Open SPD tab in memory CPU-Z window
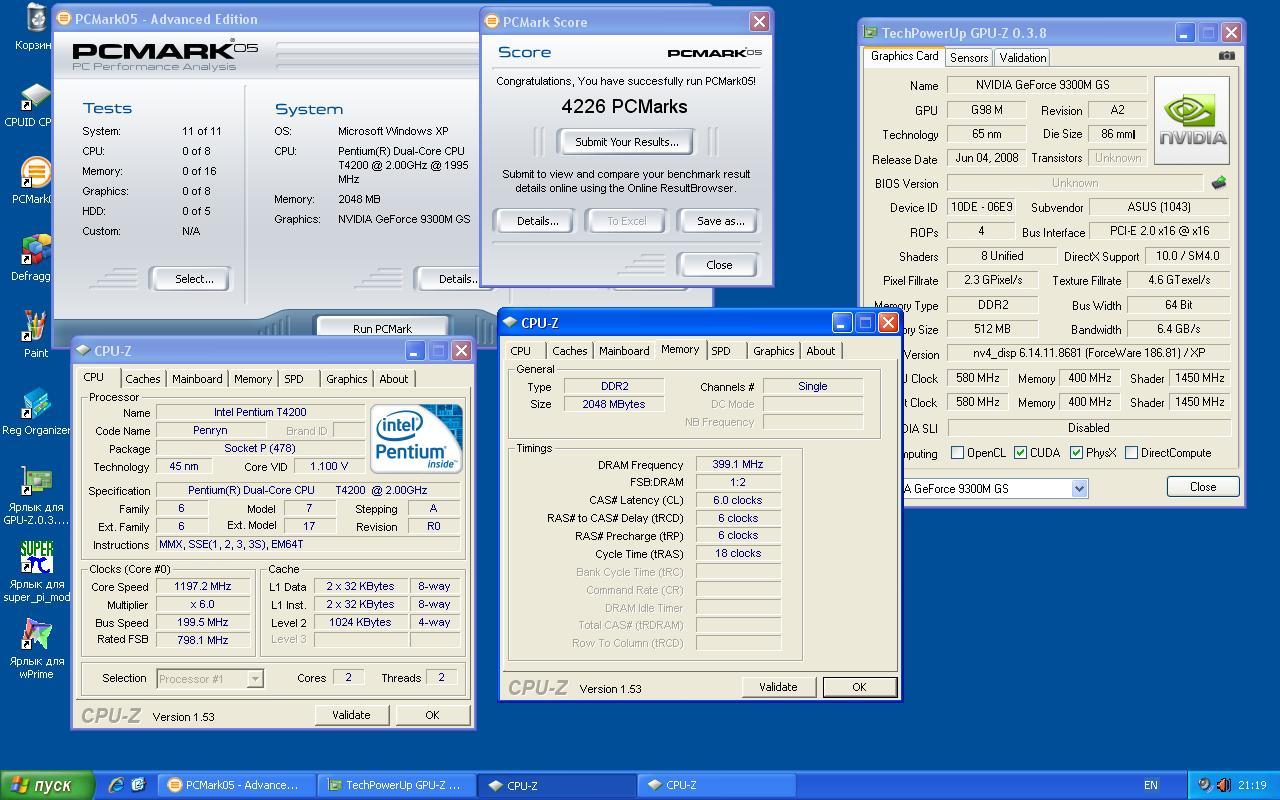1280x800 pixels. coord(721,351)
